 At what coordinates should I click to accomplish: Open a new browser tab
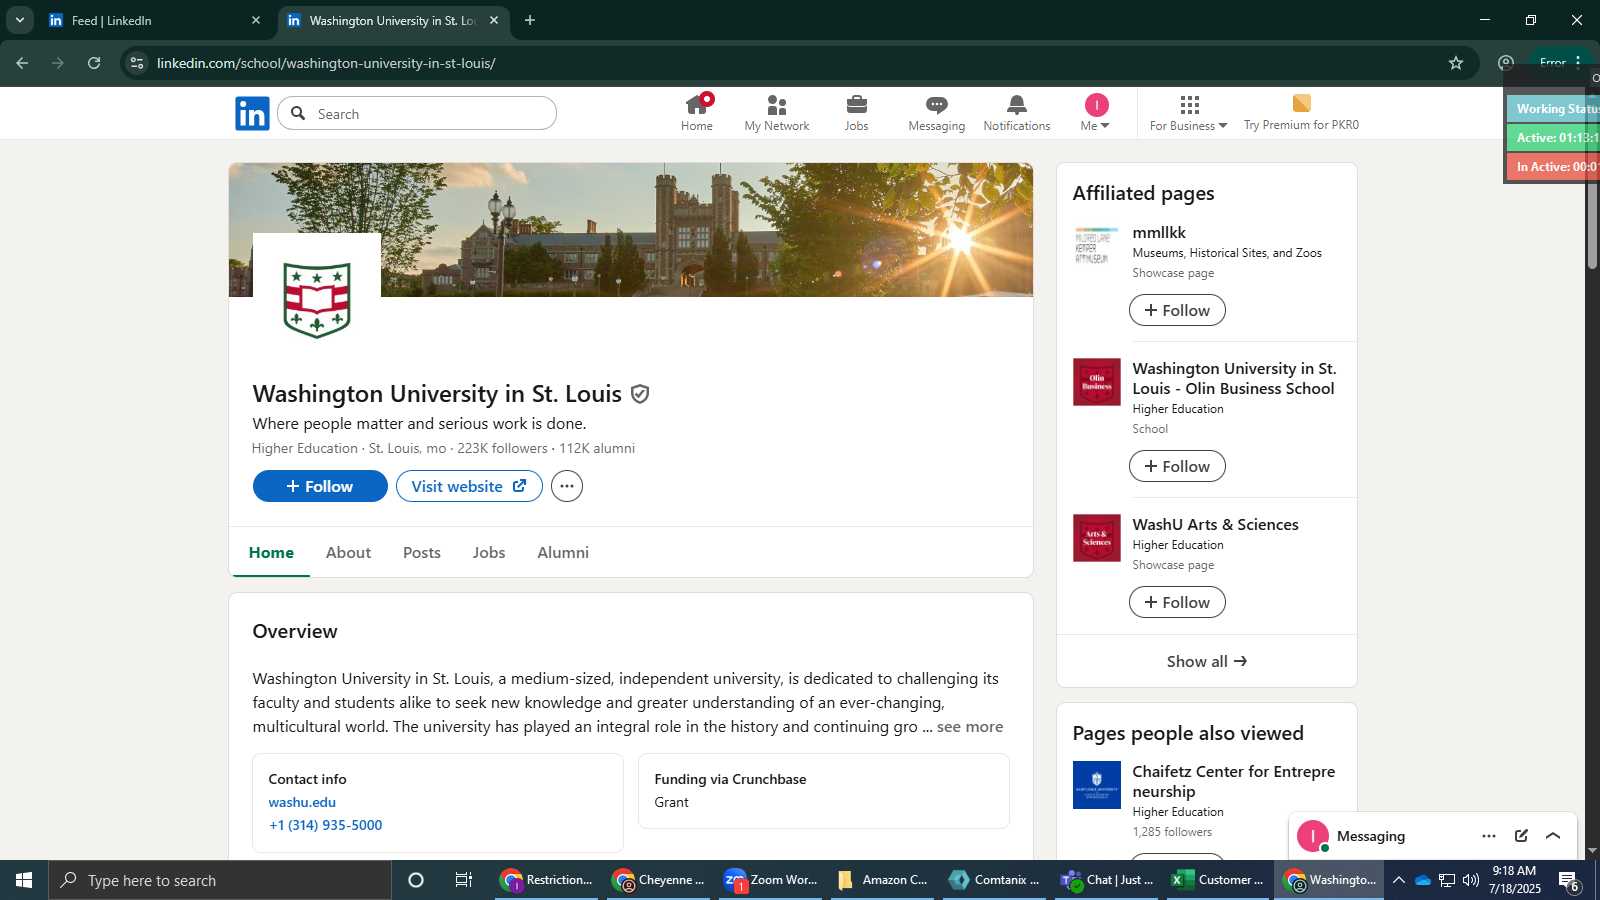[x=530, y=20]
